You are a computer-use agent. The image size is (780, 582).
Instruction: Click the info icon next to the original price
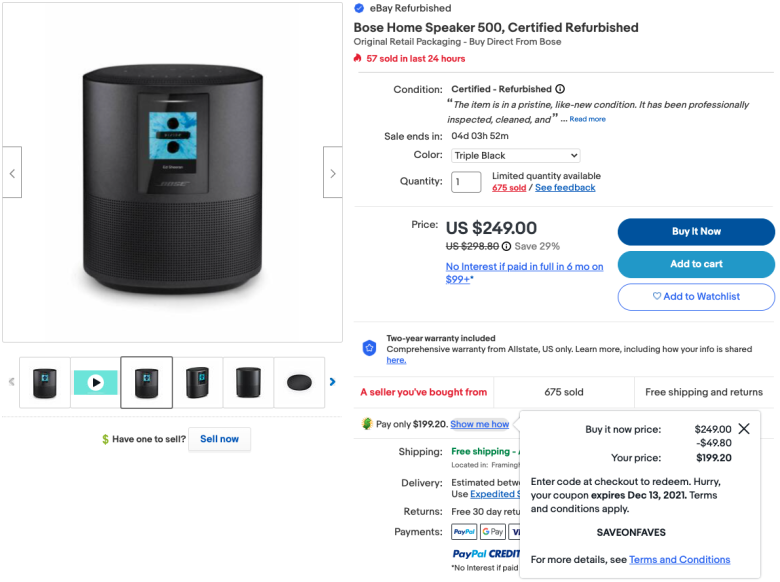(506, 246)
